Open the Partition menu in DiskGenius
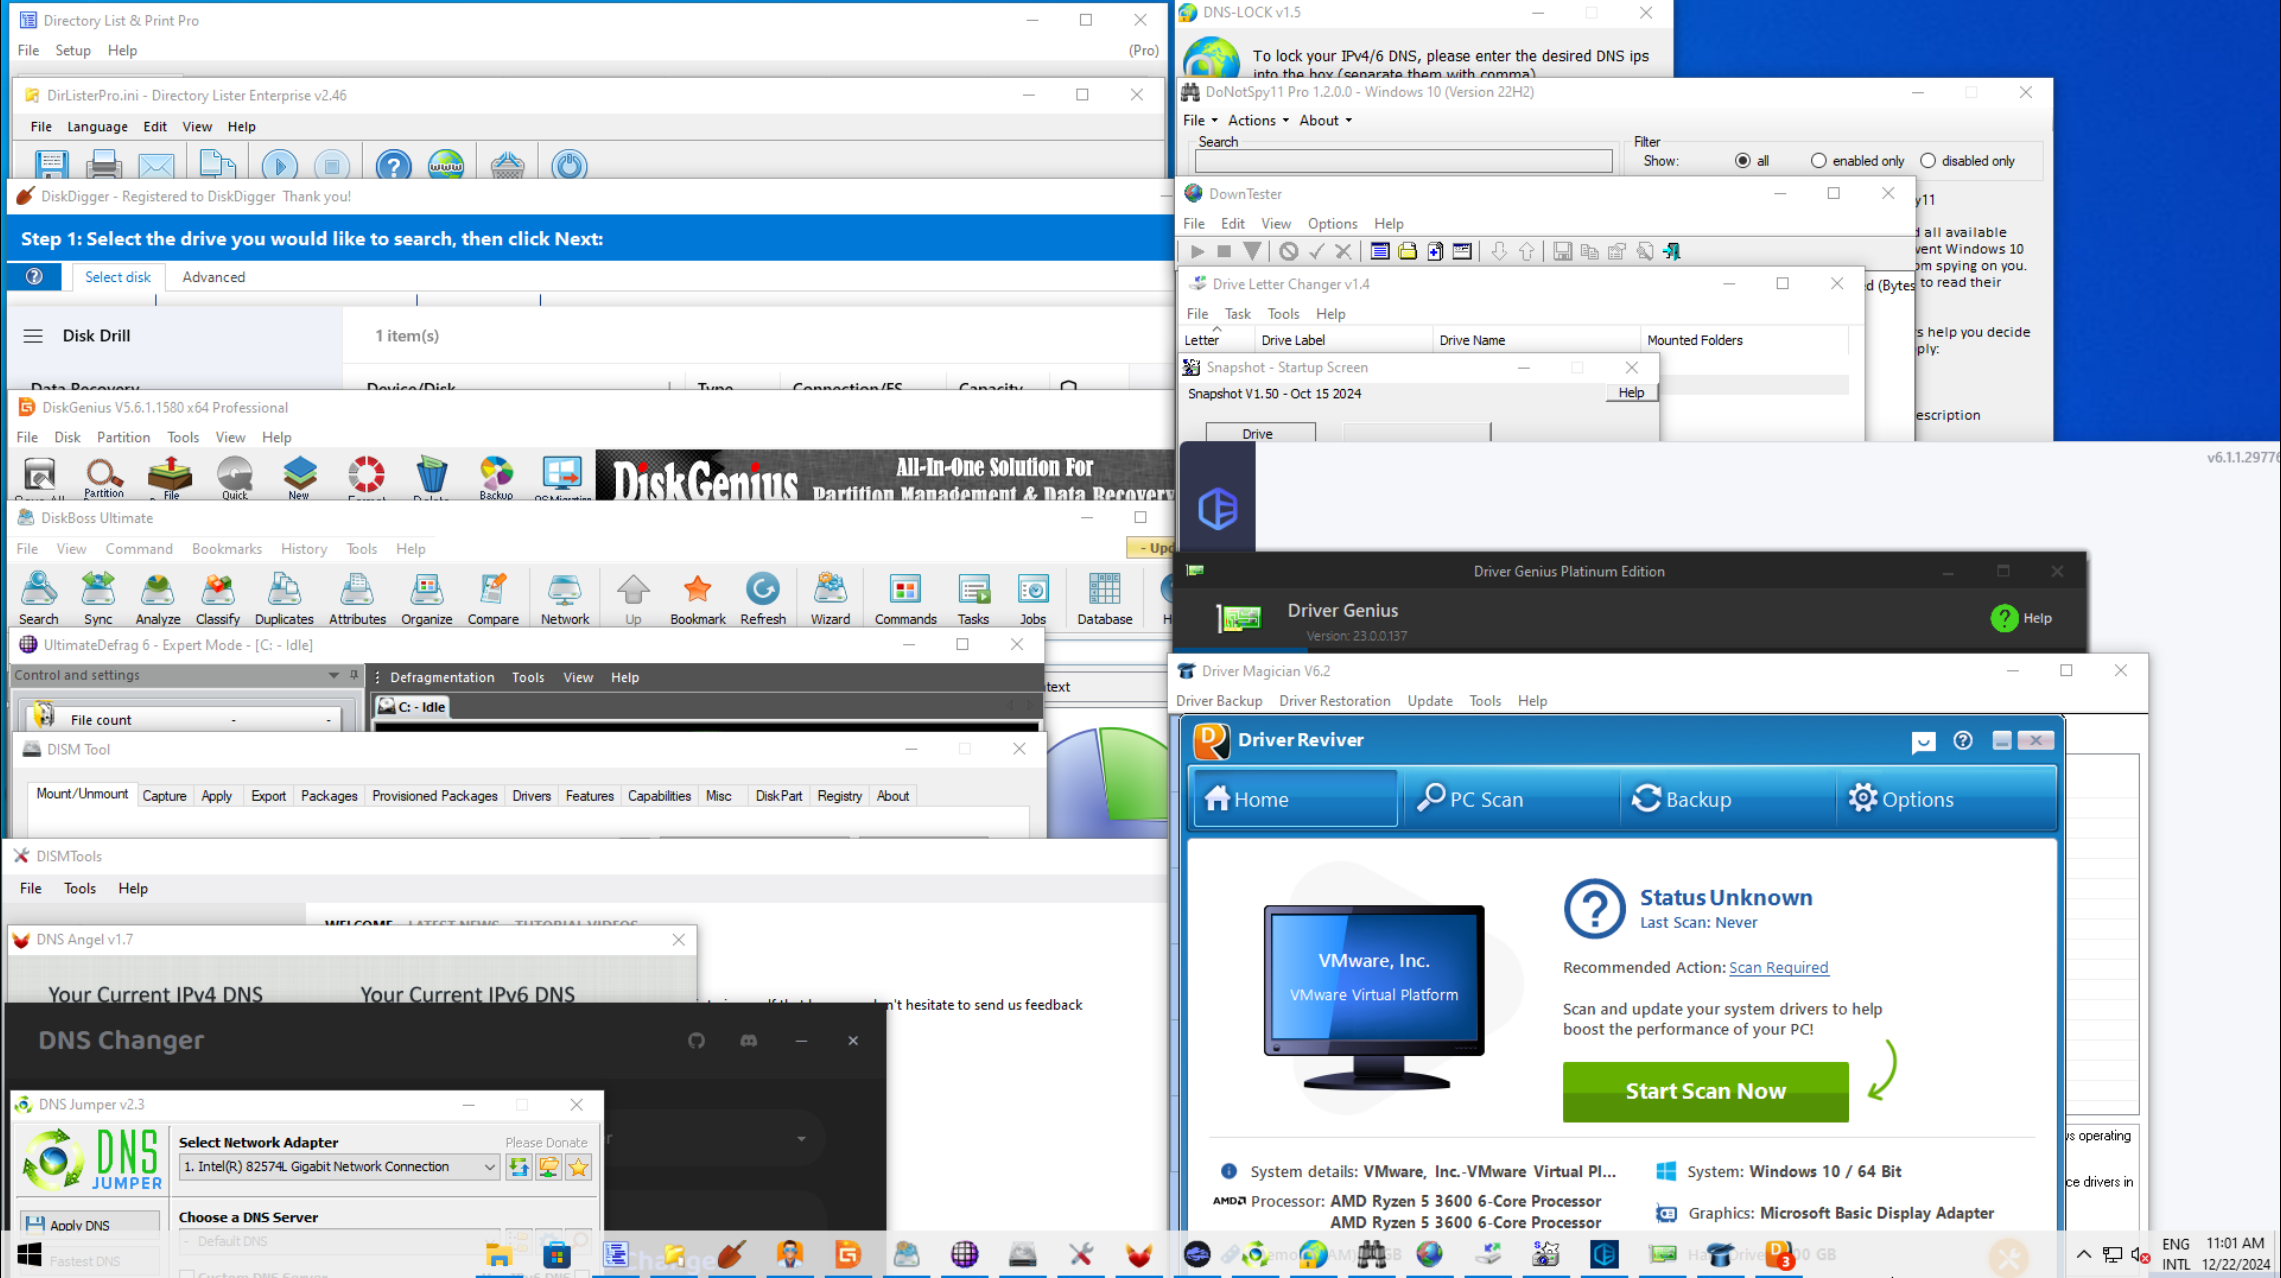The image size is (2281, 1278). coord(123,437)
